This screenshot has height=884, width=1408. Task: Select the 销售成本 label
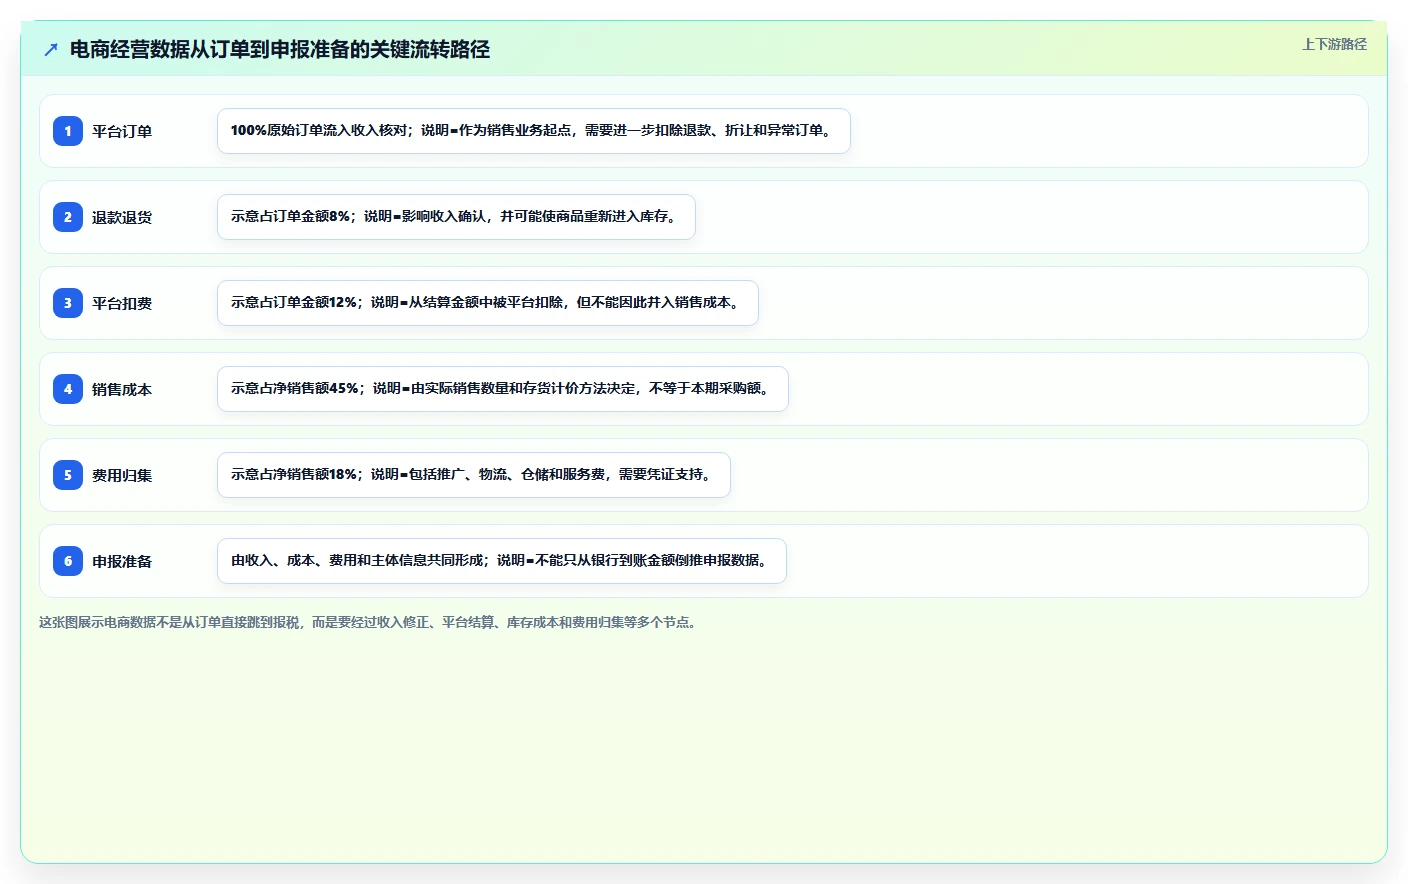[x=122, y=389]
